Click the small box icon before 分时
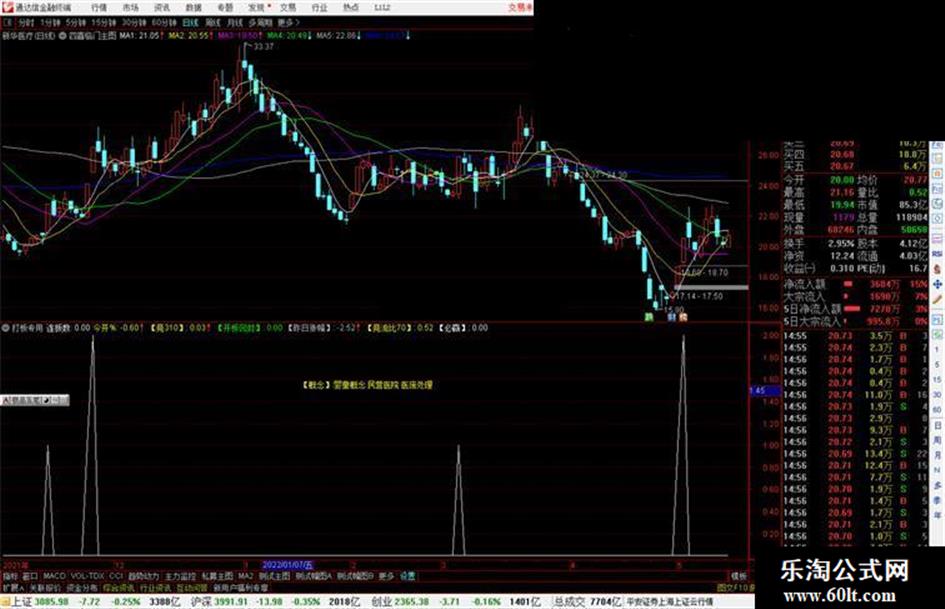Screen dimensions: 945x609 7,23
